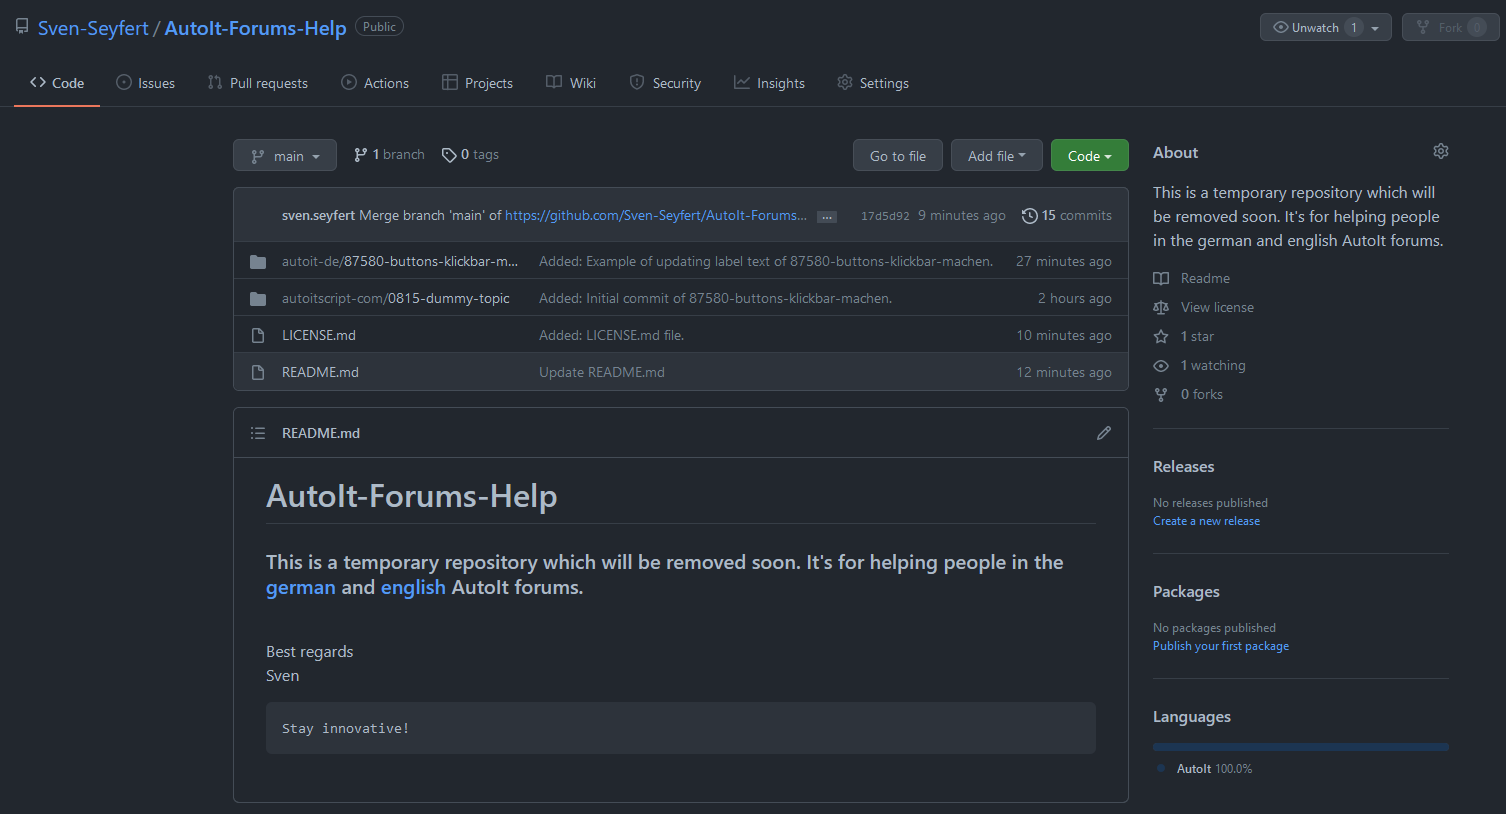The height and width of the screenshot is (814, 1506).
Task: Click the commit history clock icon
Action: click(1029, 216)
